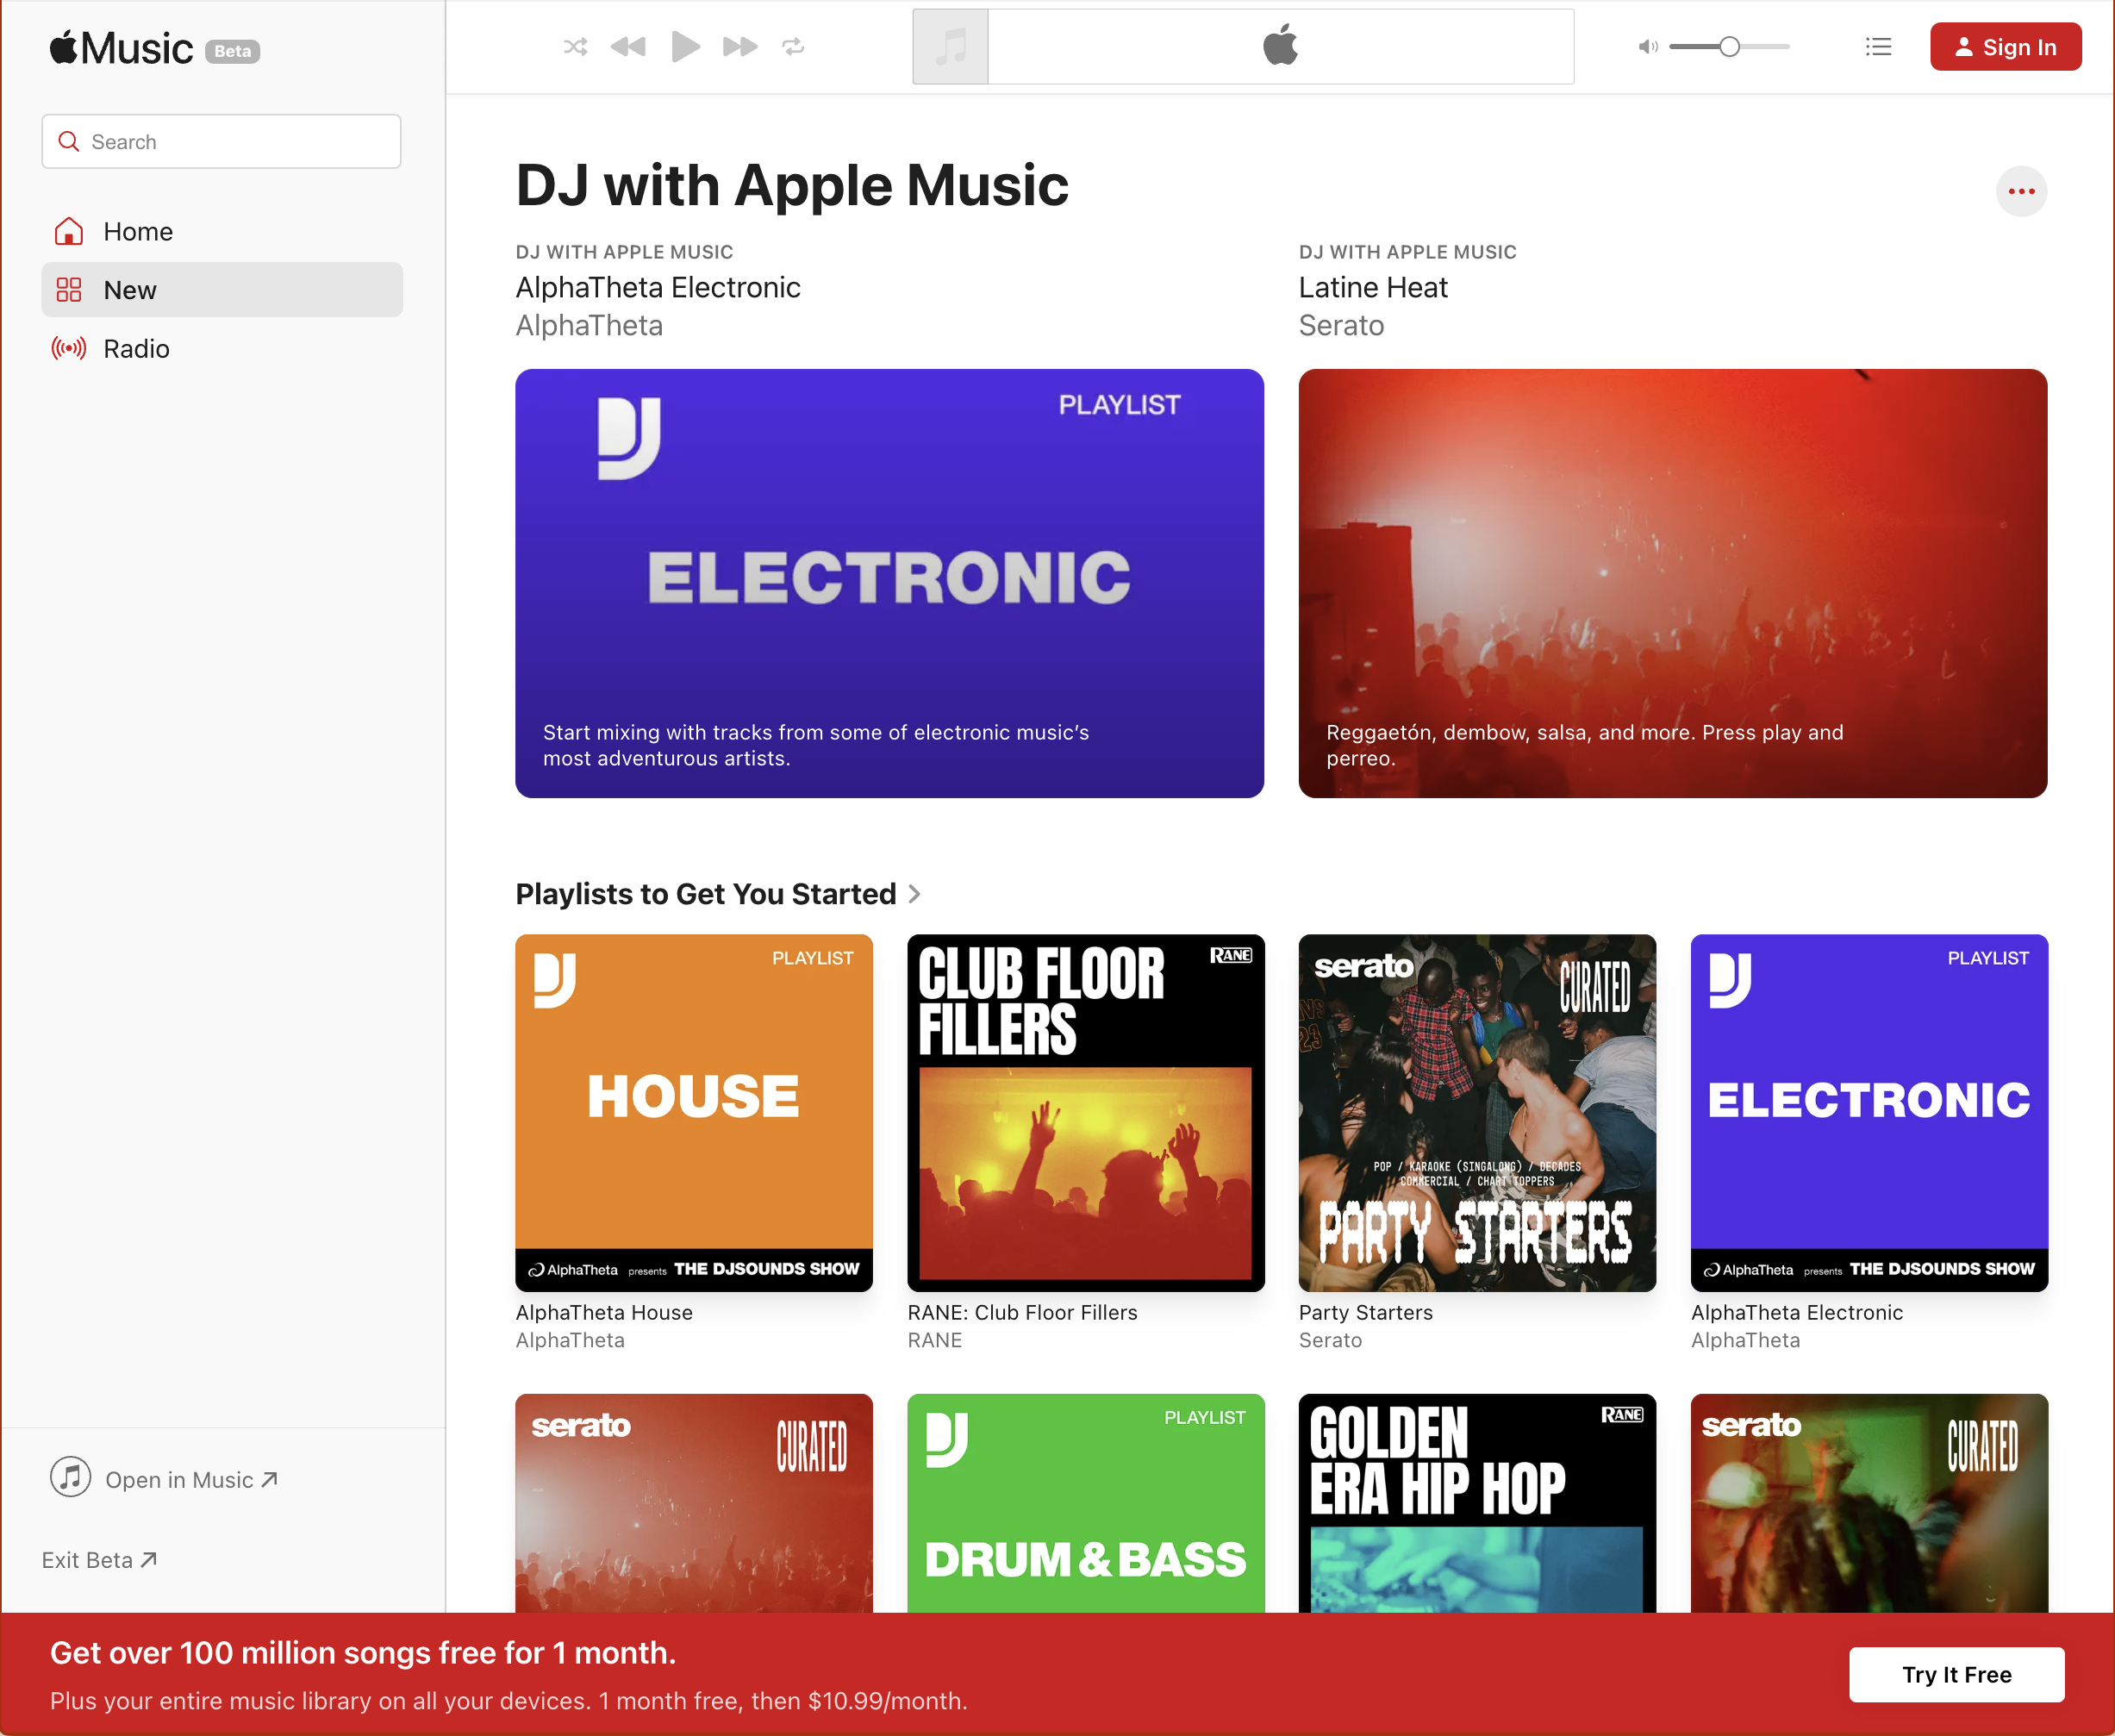Image resolution: width=2115 pixels, height=1736 pixels.
Task: Click Serato under Latine Heat
Action: click(x=1341, y=326)
